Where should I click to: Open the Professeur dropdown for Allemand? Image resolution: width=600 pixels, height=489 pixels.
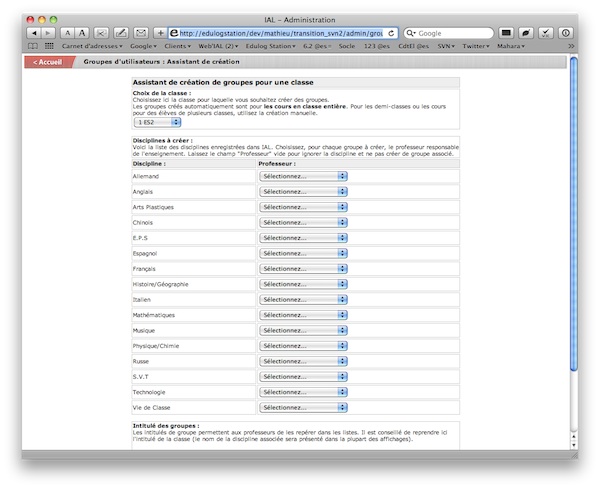coord(303,176)
